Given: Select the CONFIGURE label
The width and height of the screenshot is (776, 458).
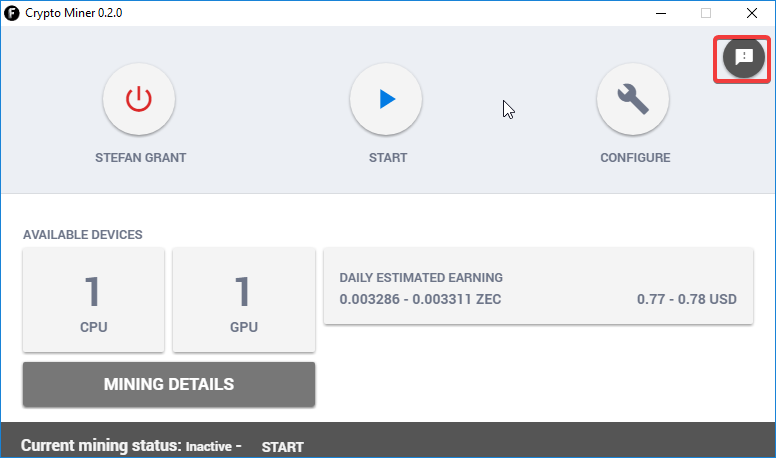Looking at the screenshot, I should point(635,158).
